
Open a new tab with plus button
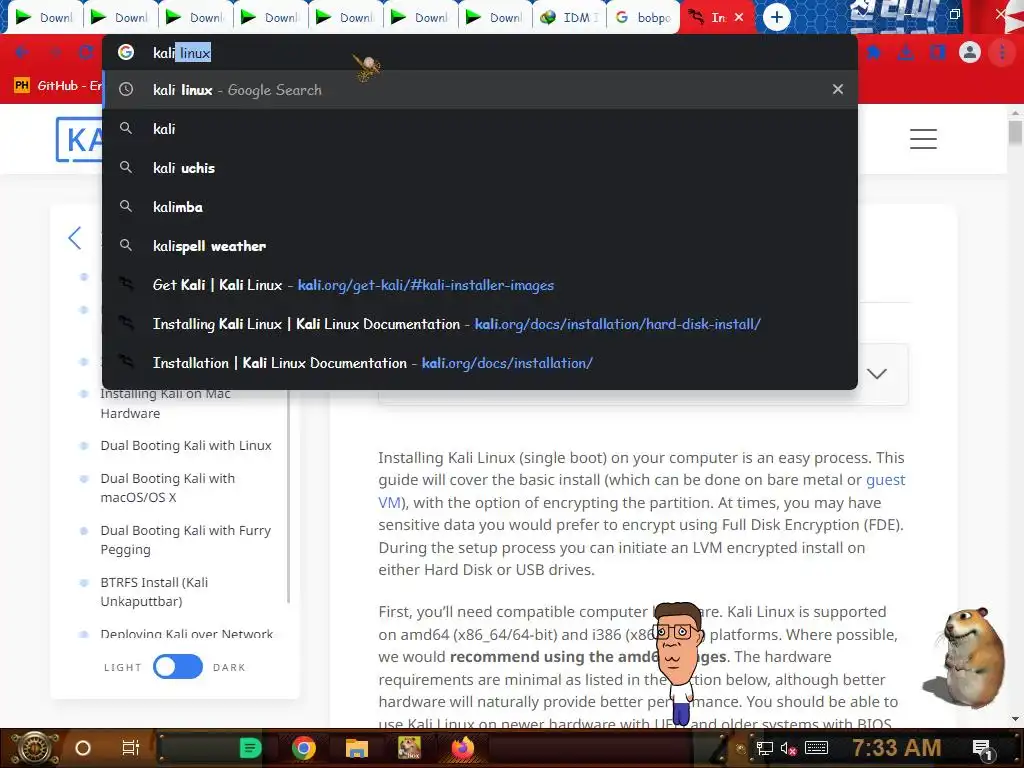coord(776,17)
